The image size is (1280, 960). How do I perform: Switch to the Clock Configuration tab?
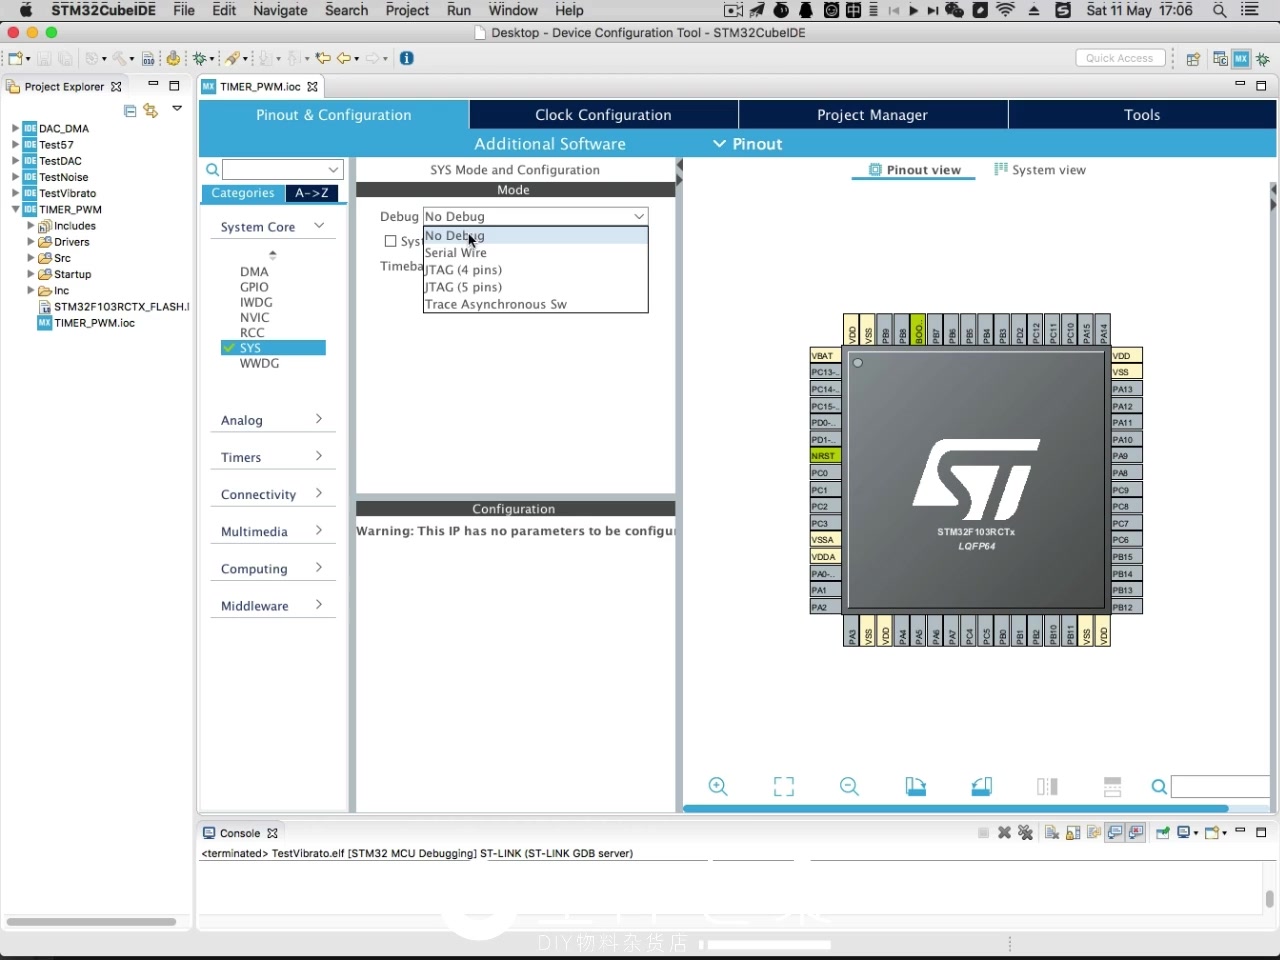pyautogui.click(x=603, y=115)
